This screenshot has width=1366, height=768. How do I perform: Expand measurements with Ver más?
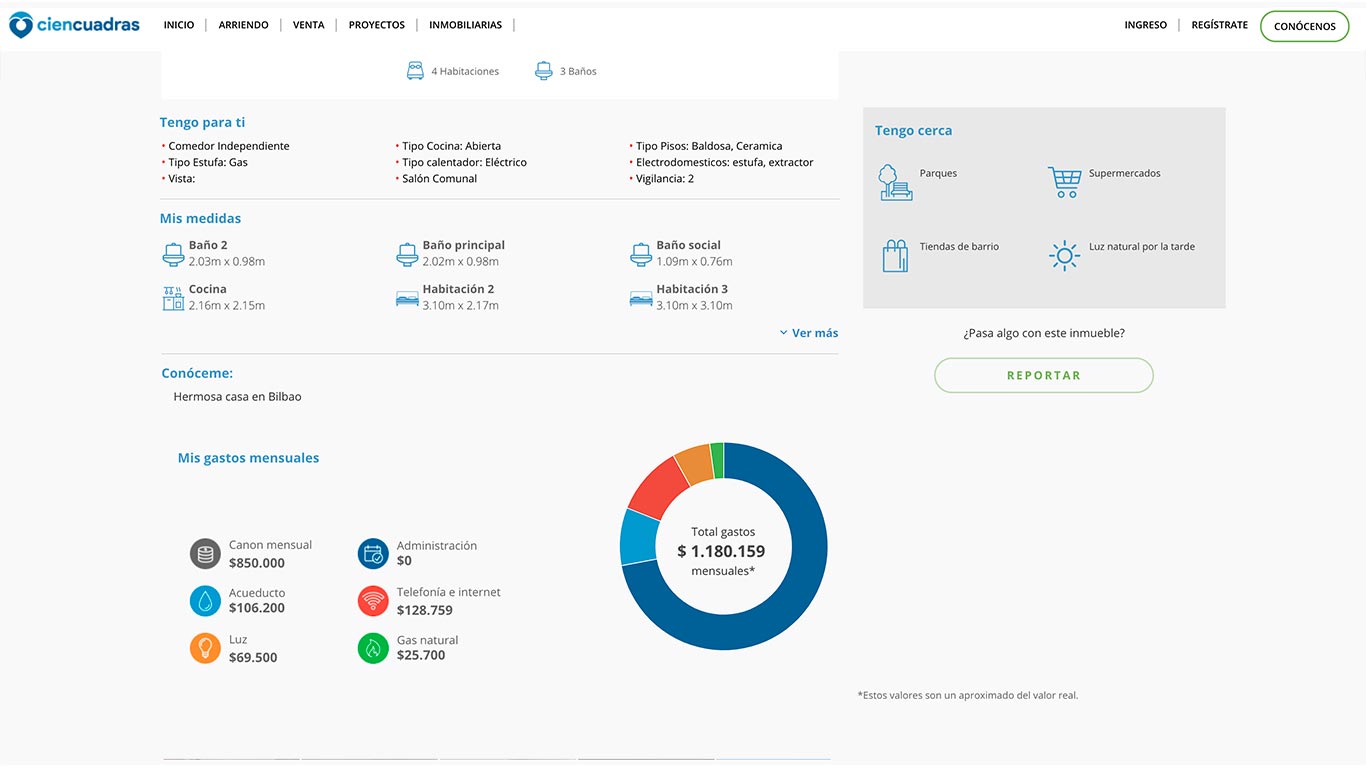809,333
